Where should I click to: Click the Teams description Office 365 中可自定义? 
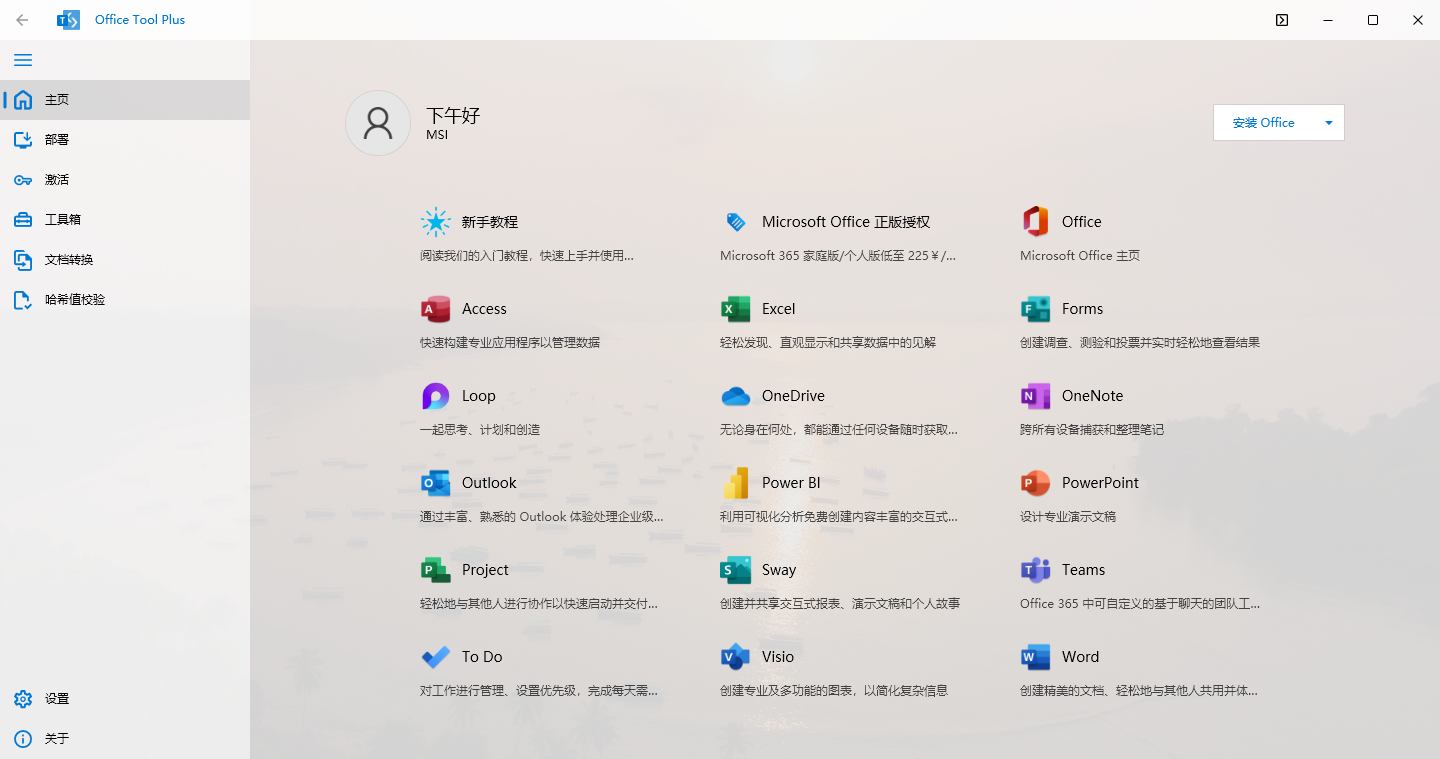coord(1140,604)
